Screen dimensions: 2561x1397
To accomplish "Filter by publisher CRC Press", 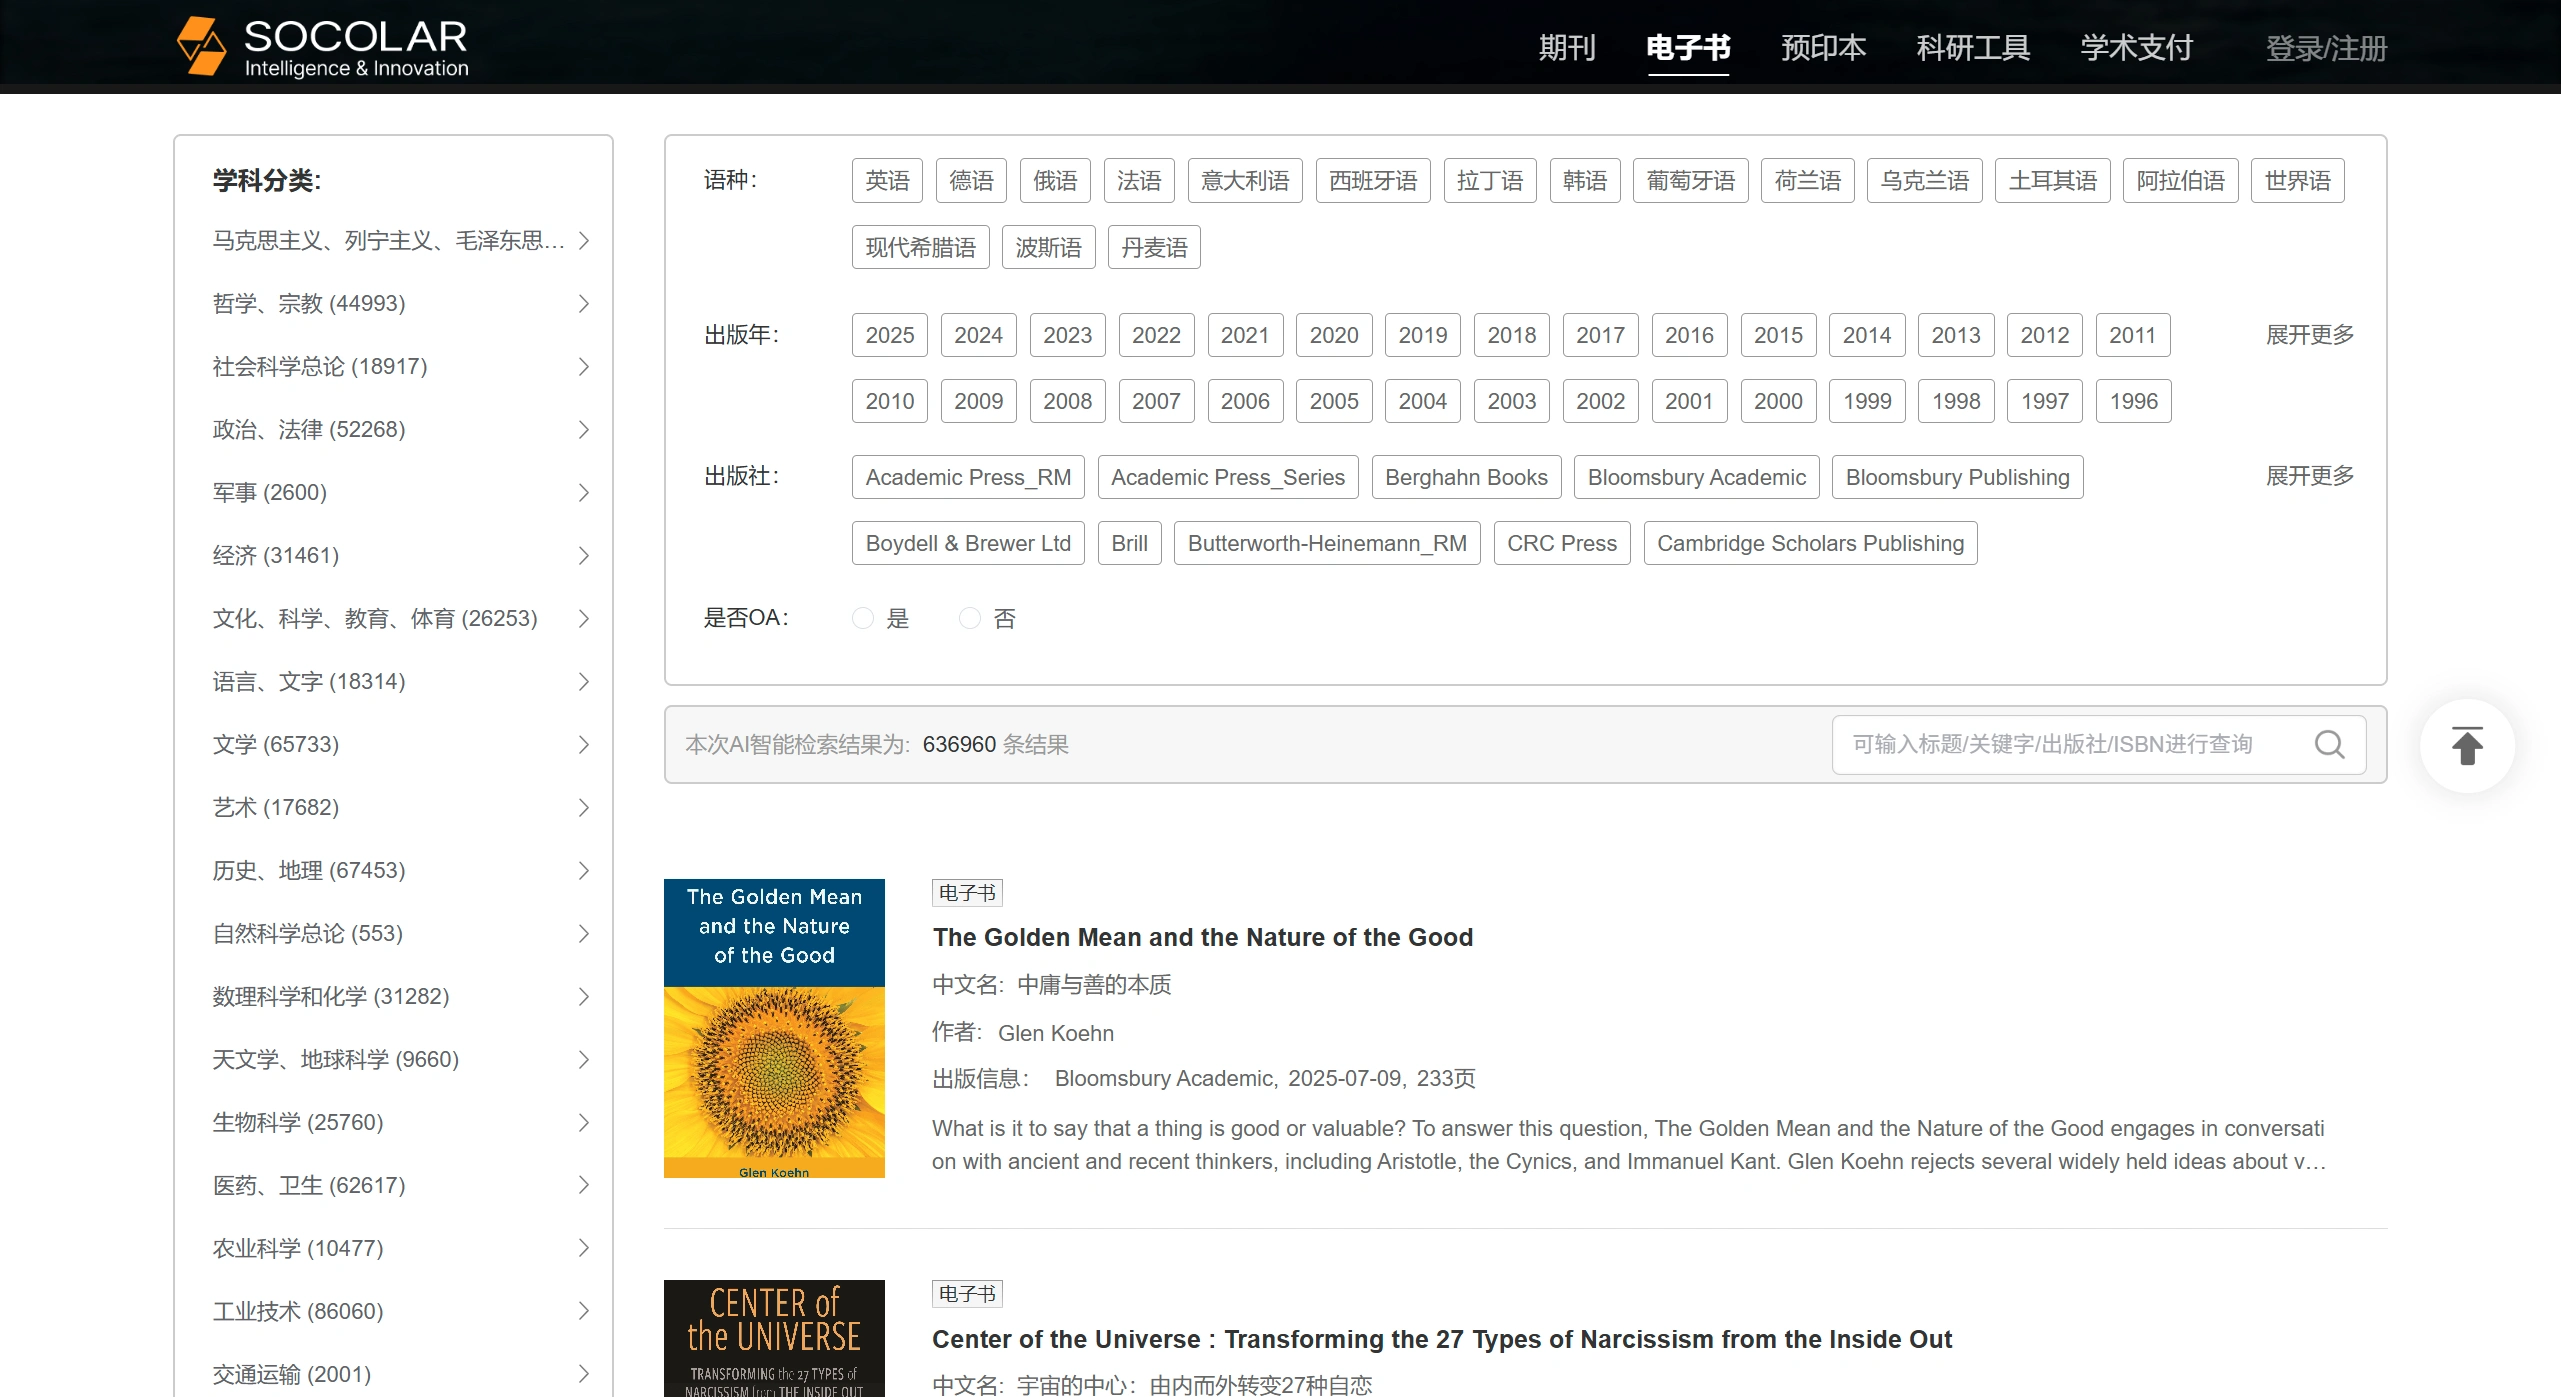I will 1561,543.
